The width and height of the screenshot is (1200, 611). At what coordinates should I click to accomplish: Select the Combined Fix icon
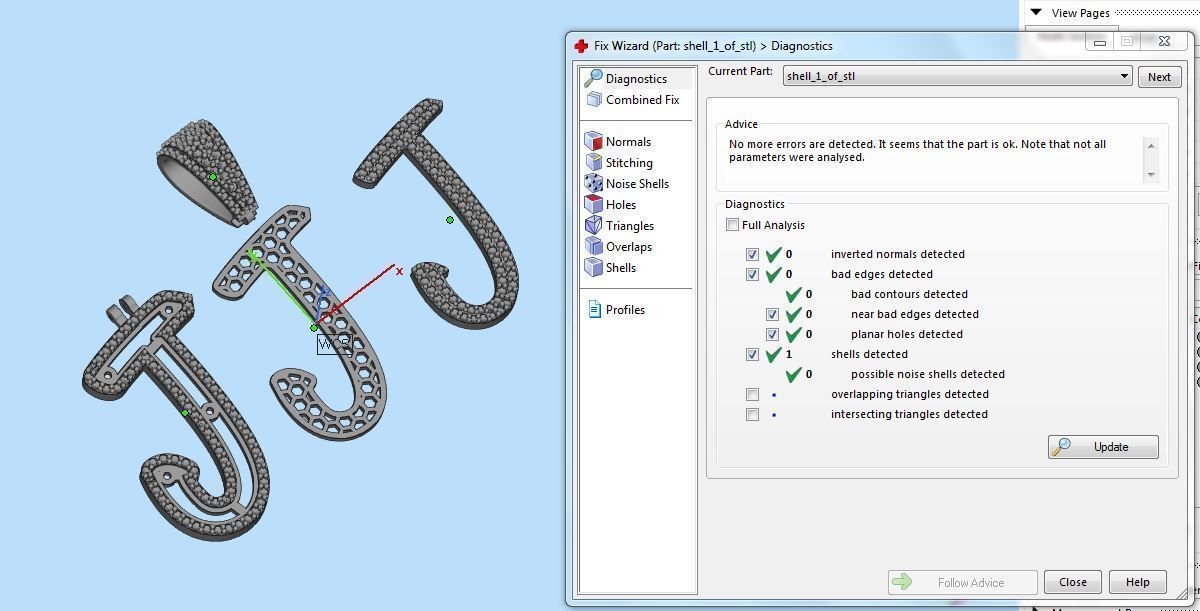[x=594, y=99]
